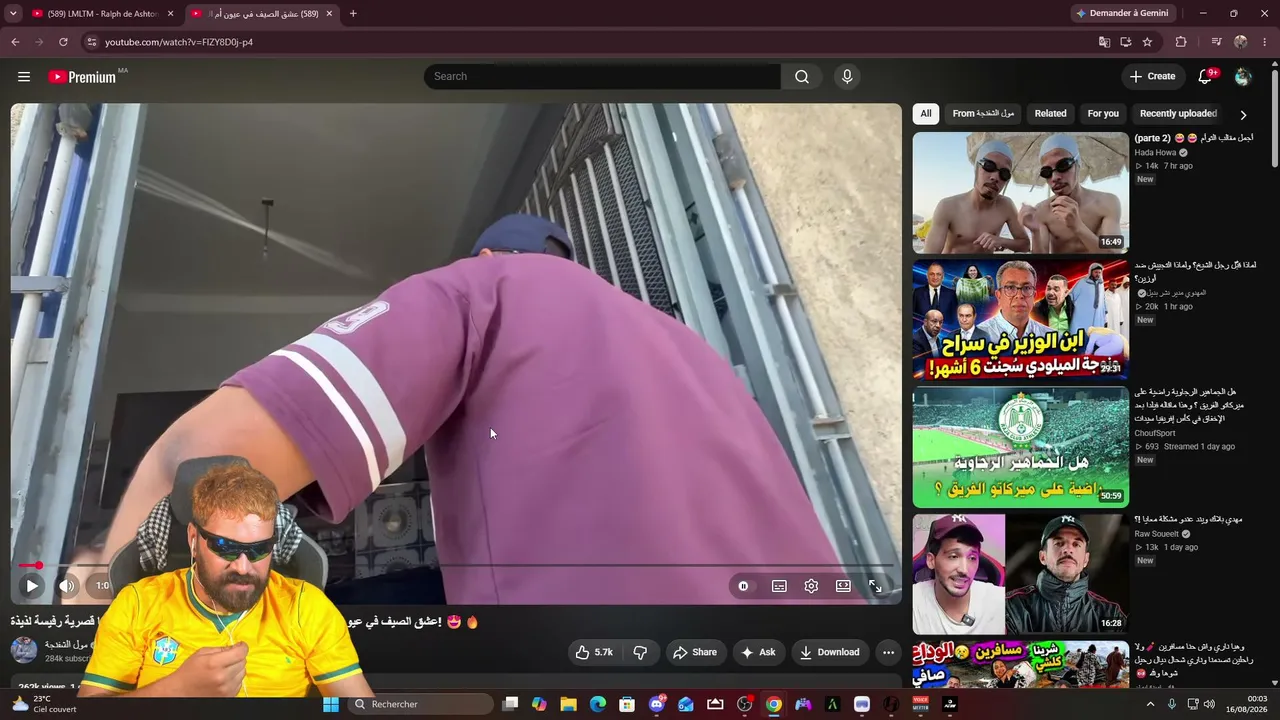
Task: Switch to theater mode
Action: (x=843, y=586)
